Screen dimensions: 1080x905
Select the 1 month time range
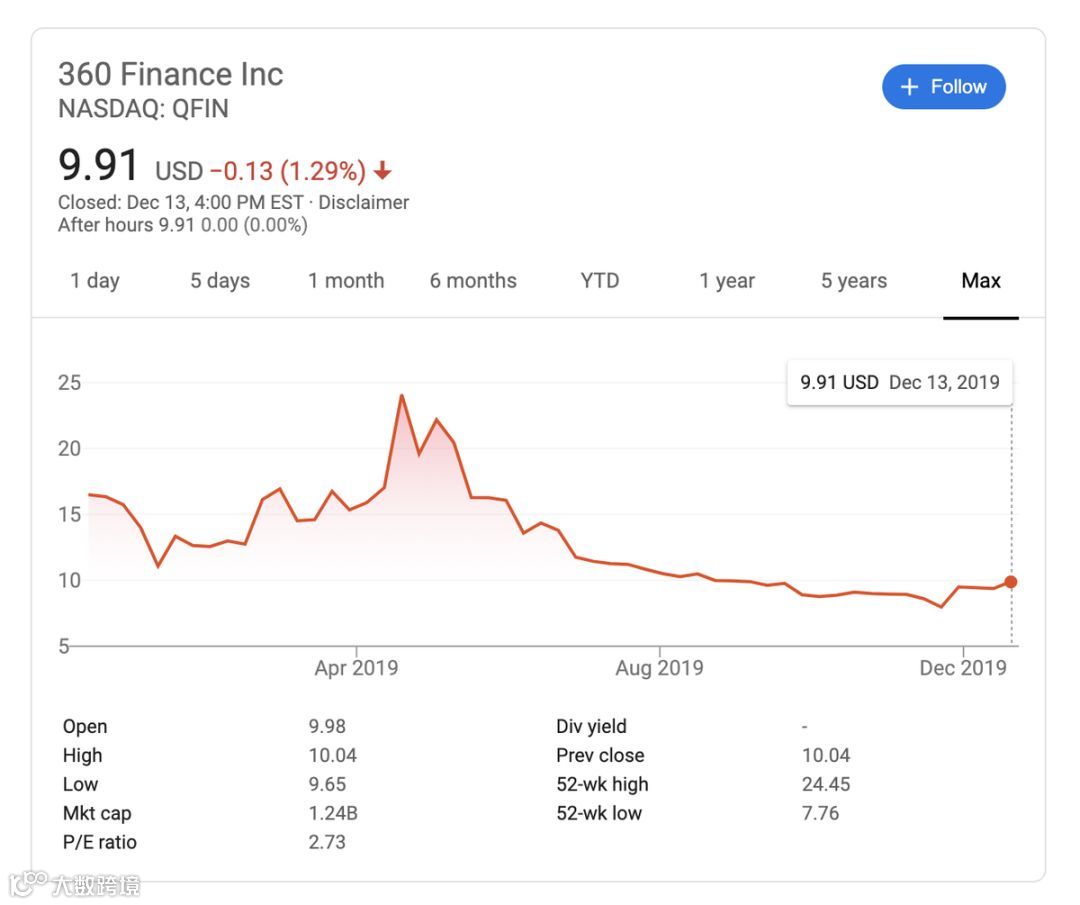pos(346,281)
